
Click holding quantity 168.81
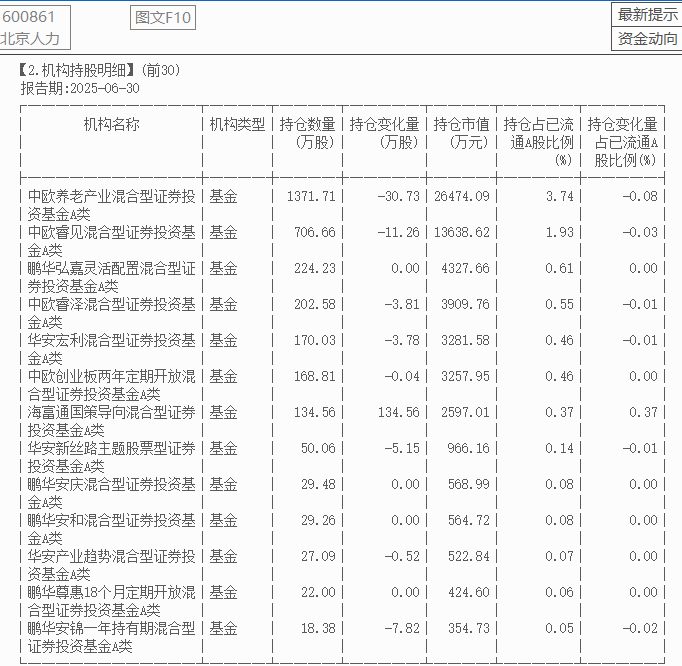(314, 377)
